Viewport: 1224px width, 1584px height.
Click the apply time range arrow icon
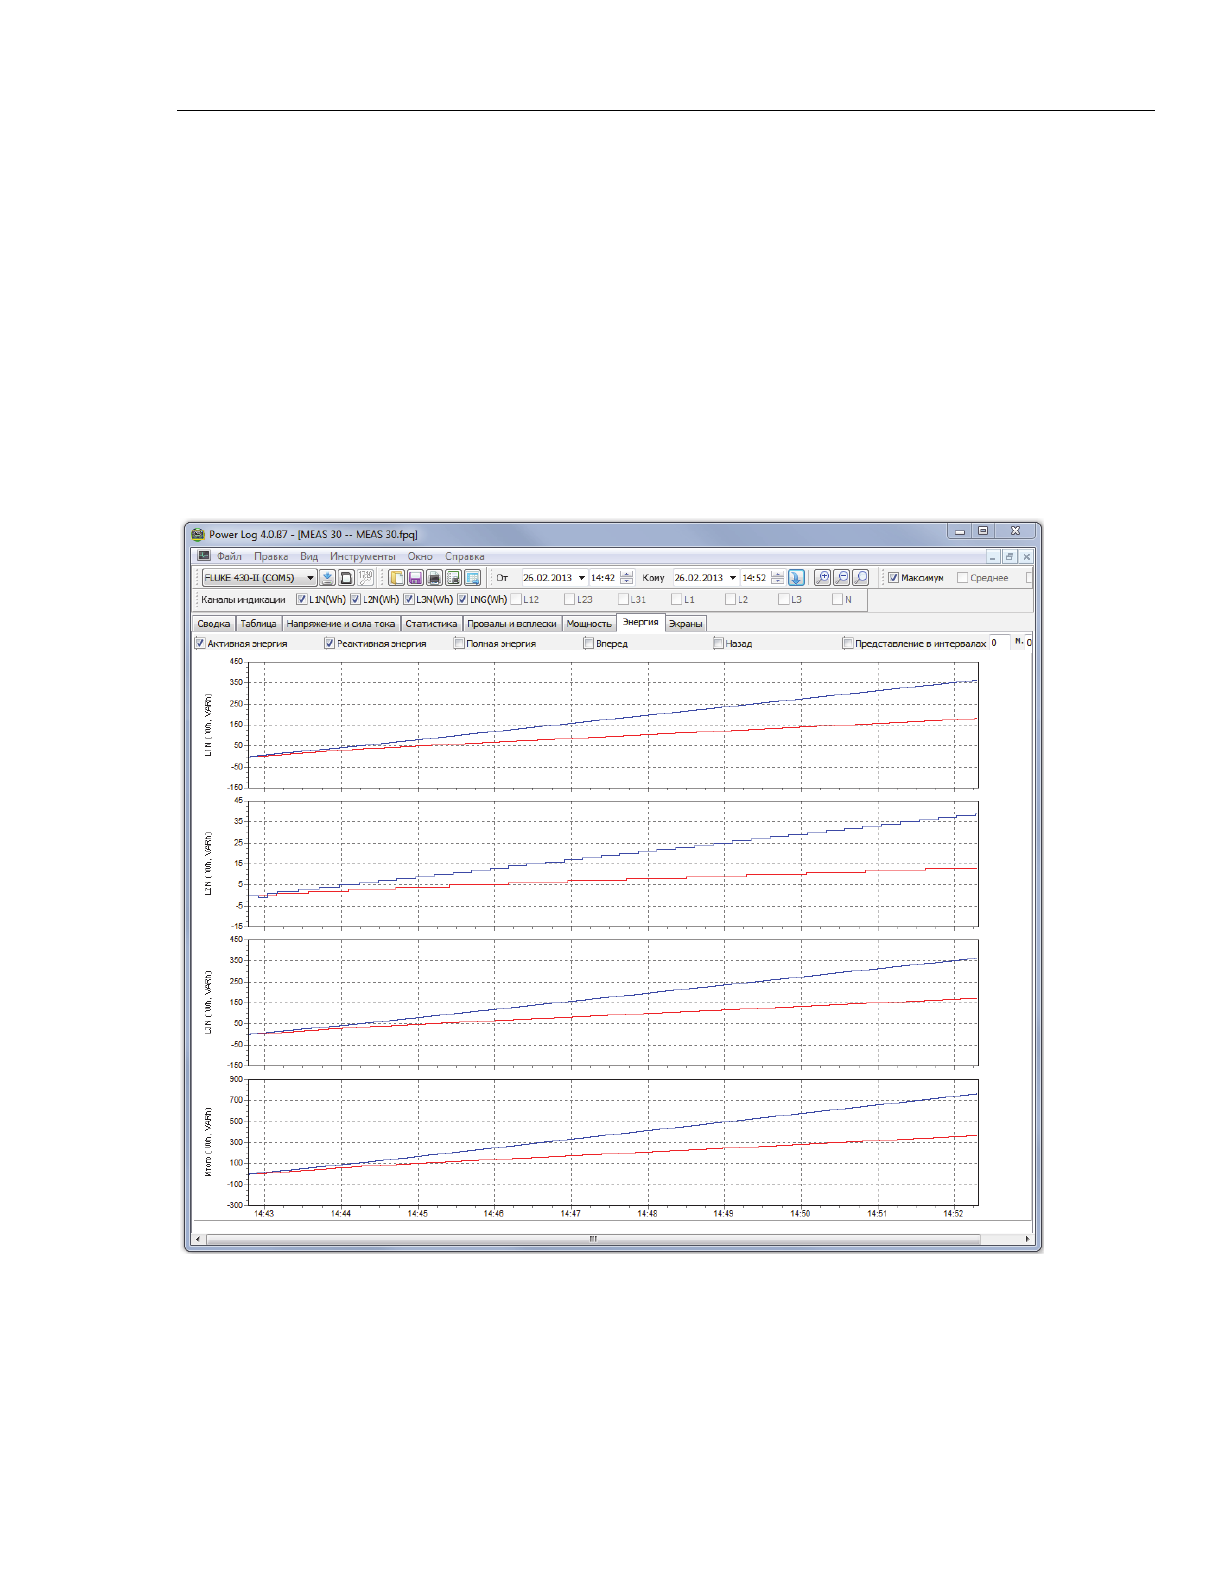tap(796, 578)
